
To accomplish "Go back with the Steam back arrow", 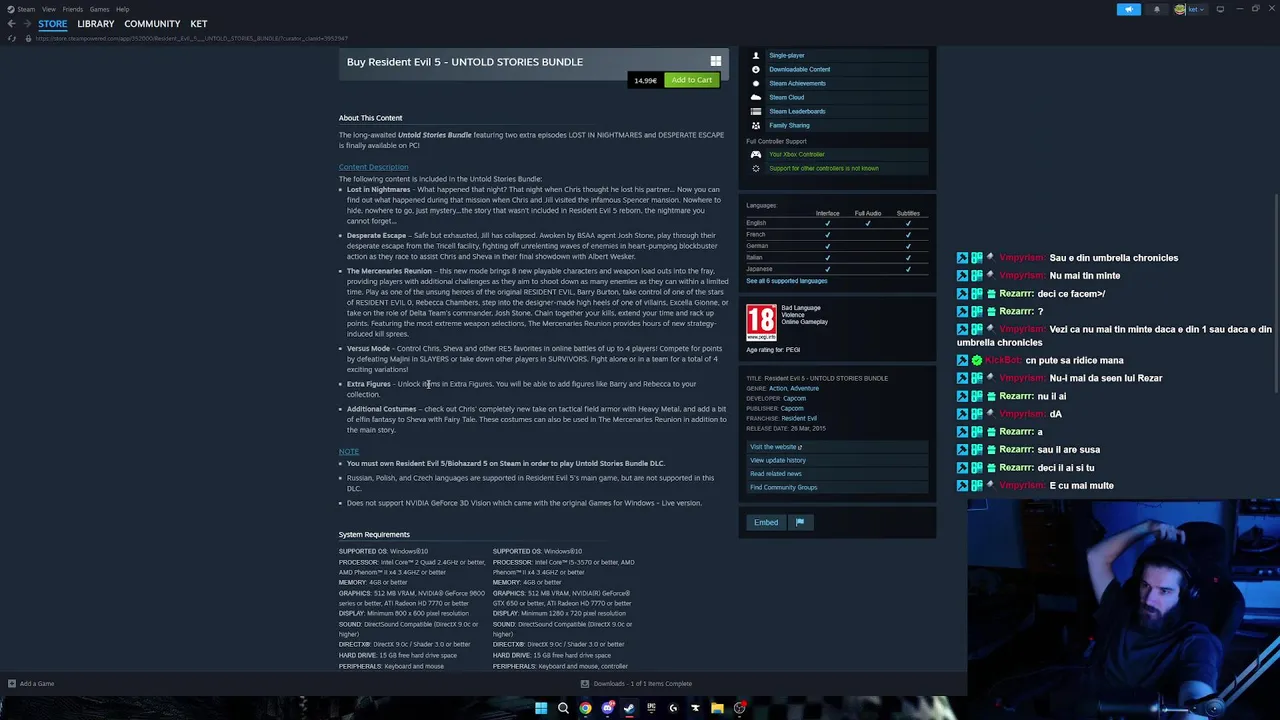I will pyautogui.click(x=11, y=24).
